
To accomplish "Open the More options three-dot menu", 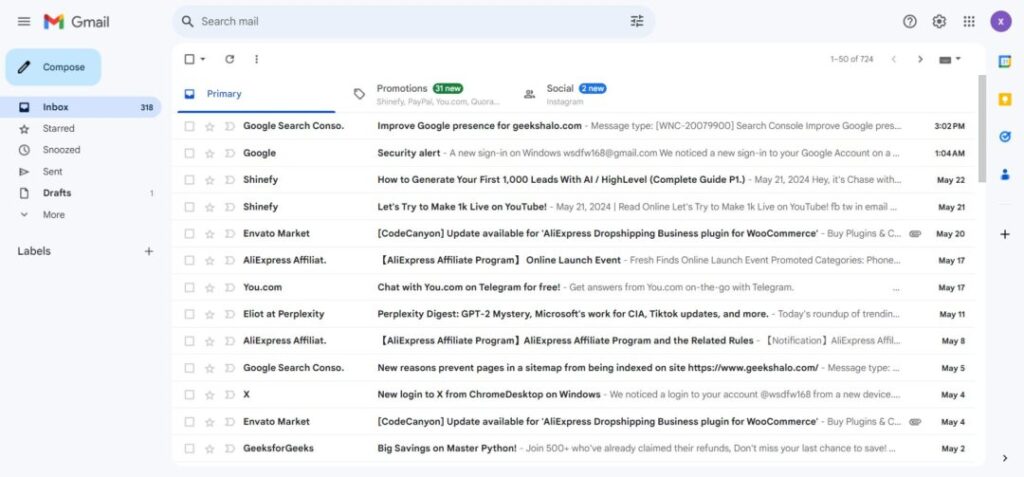I will [256, 59].
